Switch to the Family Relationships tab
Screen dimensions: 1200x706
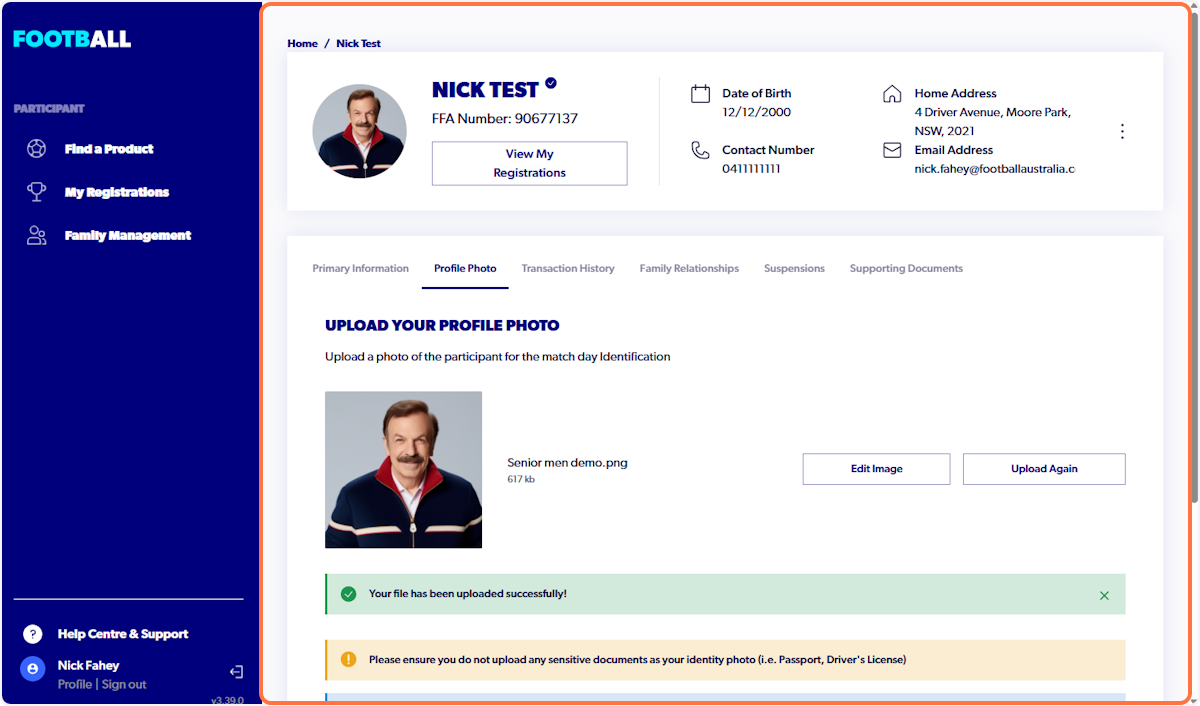tap(689, 268)
